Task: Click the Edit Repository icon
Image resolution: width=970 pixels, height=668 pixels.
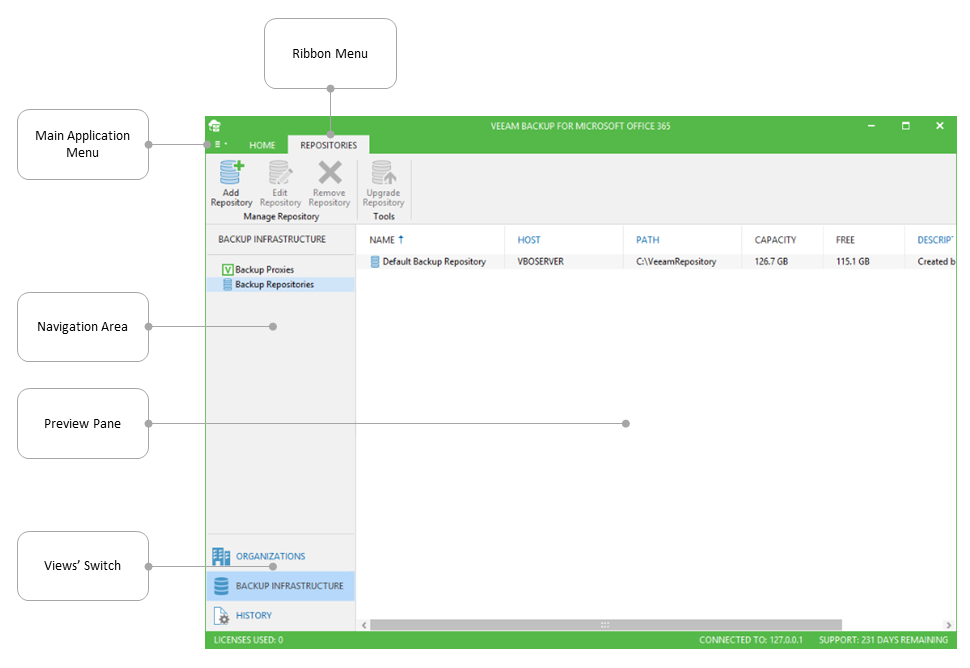Action: coord(280,173)
